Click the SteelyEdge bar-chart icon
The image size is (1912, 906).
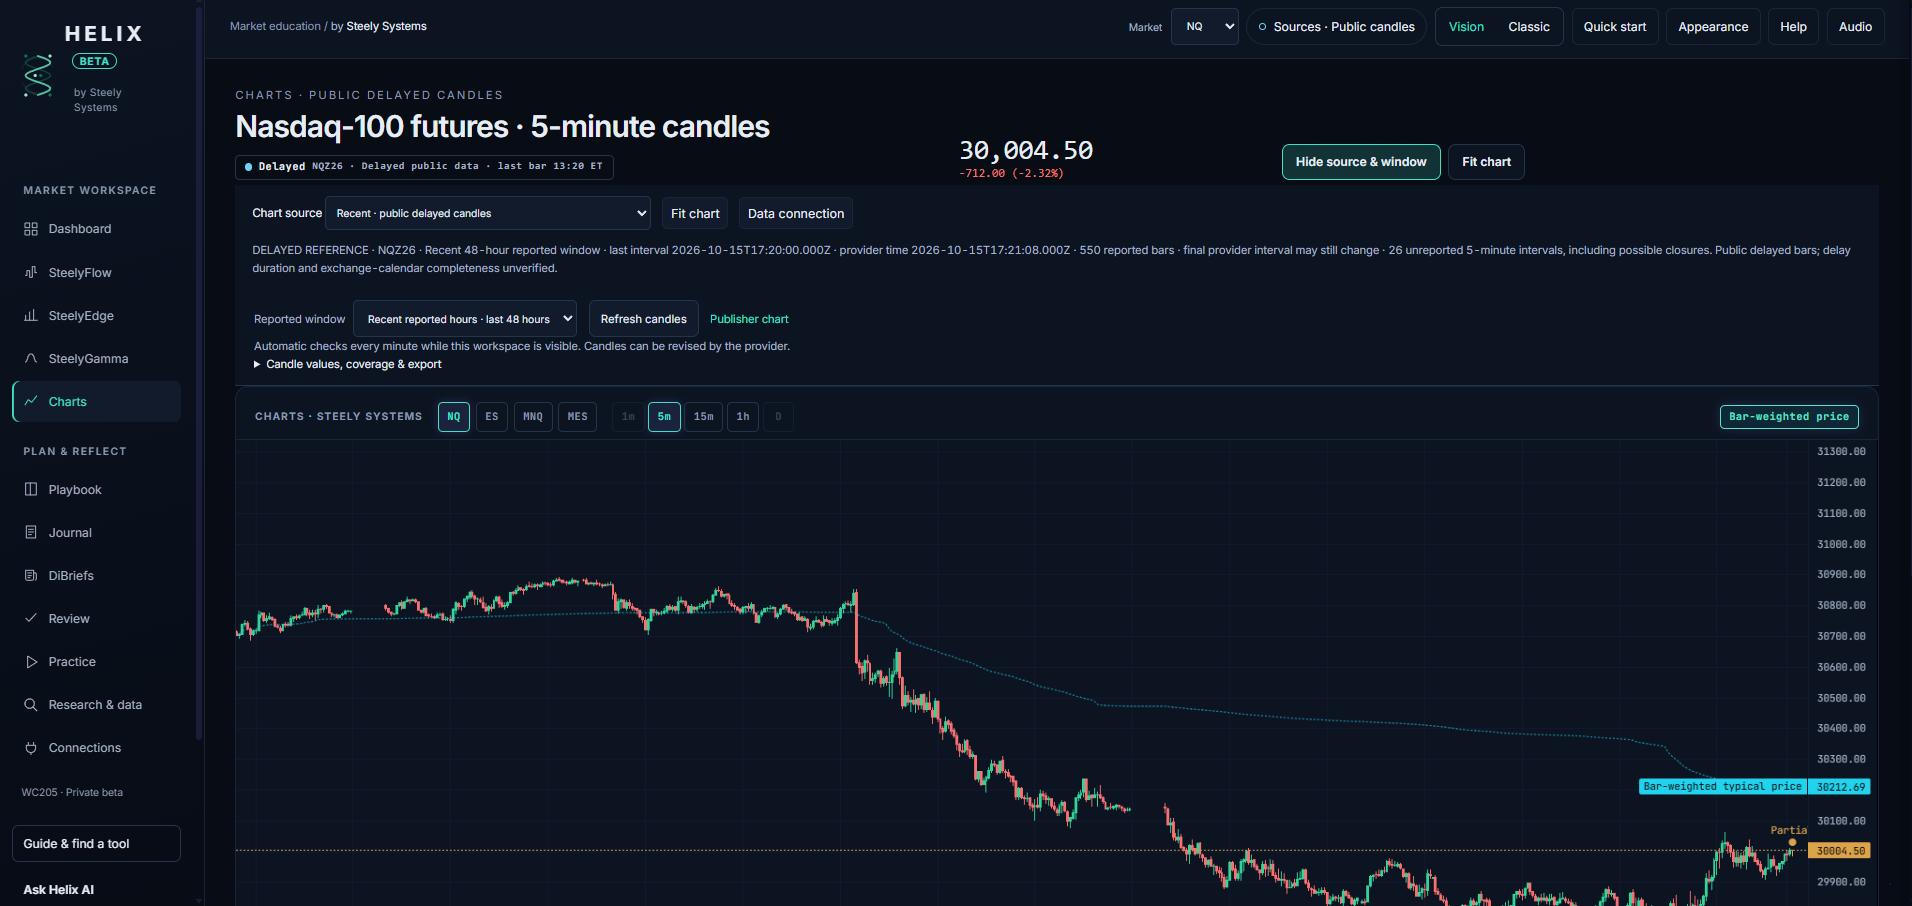click(31, 315)
